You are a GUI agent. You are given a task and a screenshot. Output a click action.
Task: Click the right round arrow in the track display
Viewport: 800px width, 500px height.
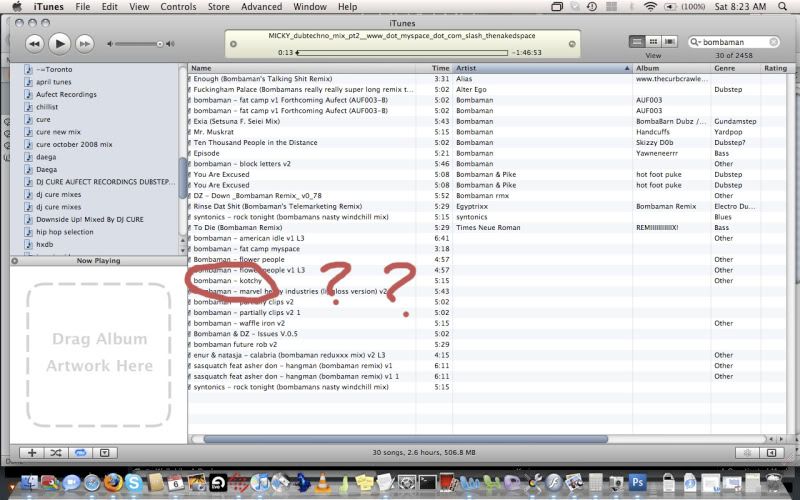pos(572,44)
